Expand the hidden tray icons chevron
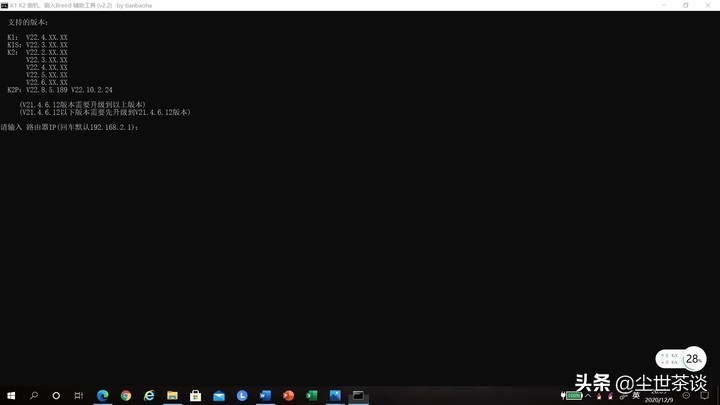 [x=588, y=395]
